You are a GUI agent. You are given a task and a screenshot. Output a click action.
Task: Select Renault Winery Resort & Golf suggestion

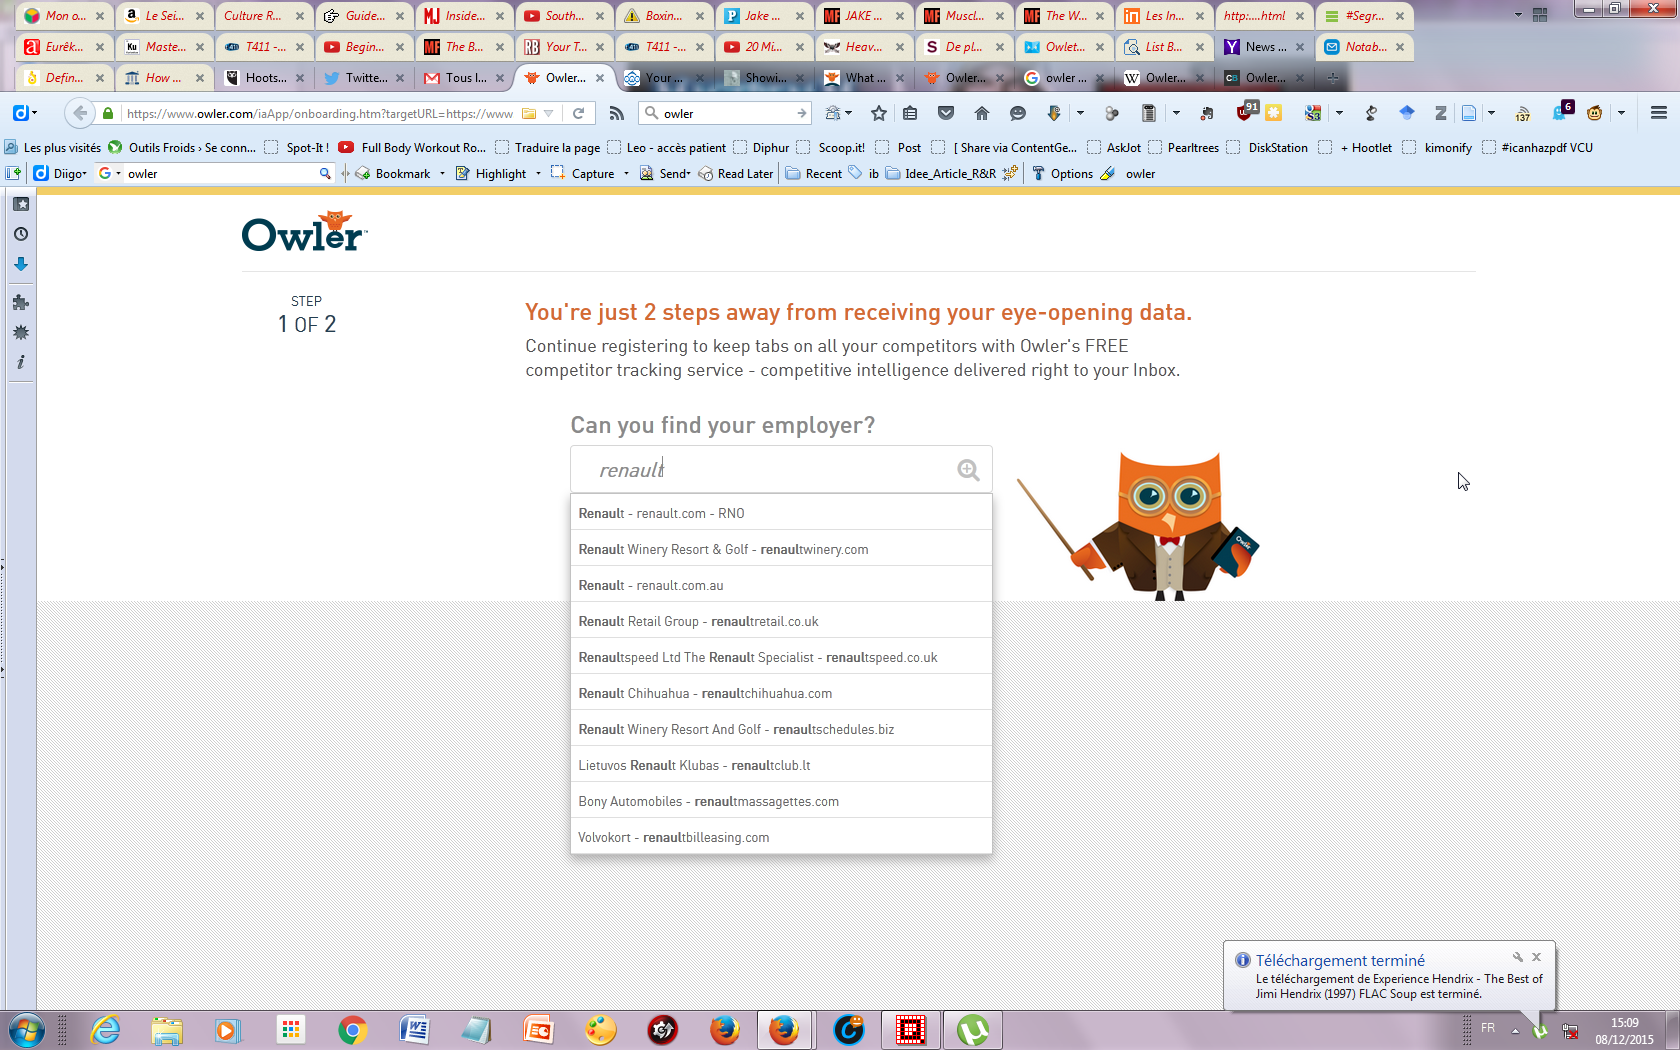(781, 549)
